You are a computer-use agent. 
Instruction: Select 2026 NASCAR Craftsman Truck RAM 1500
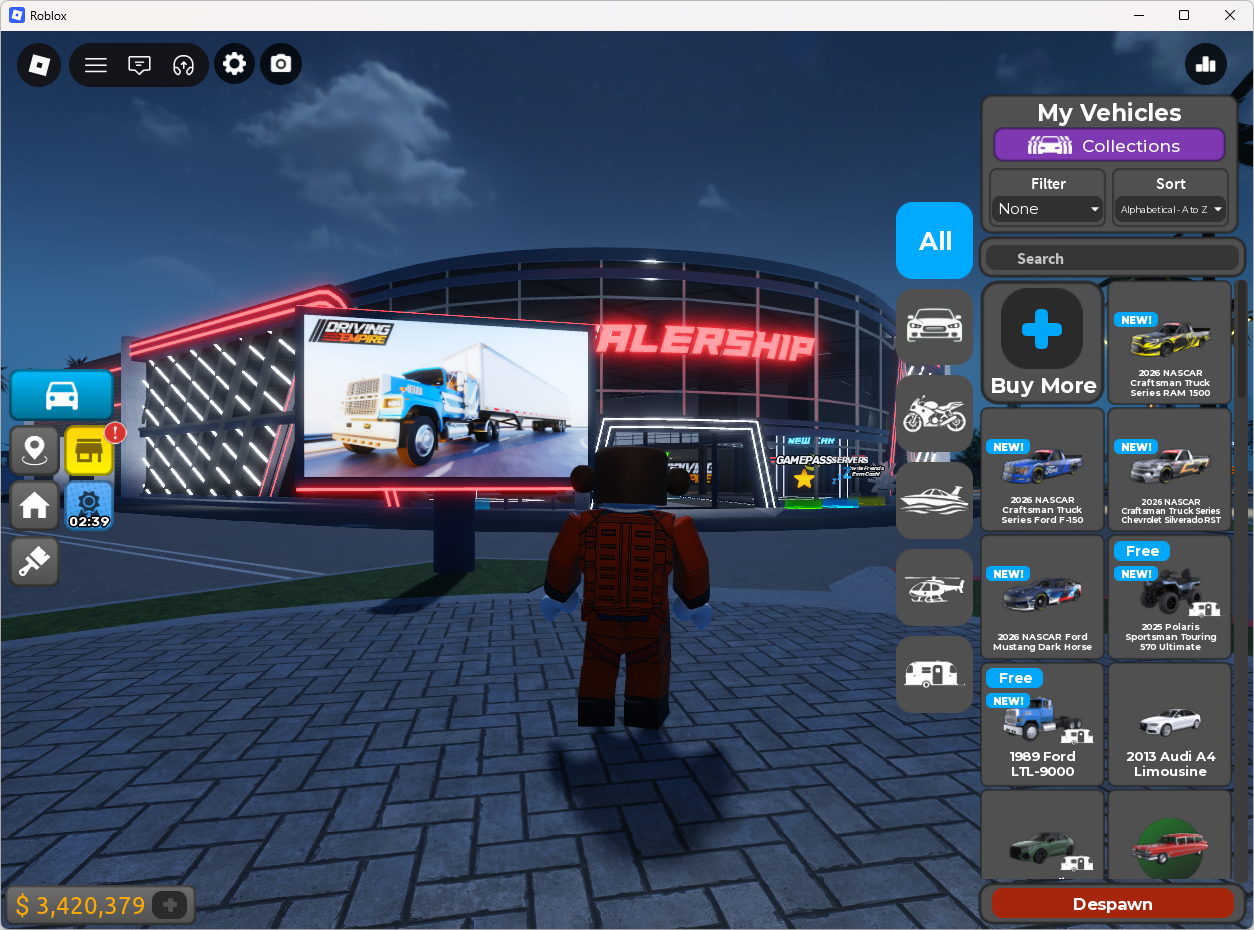click(1170, 342)
